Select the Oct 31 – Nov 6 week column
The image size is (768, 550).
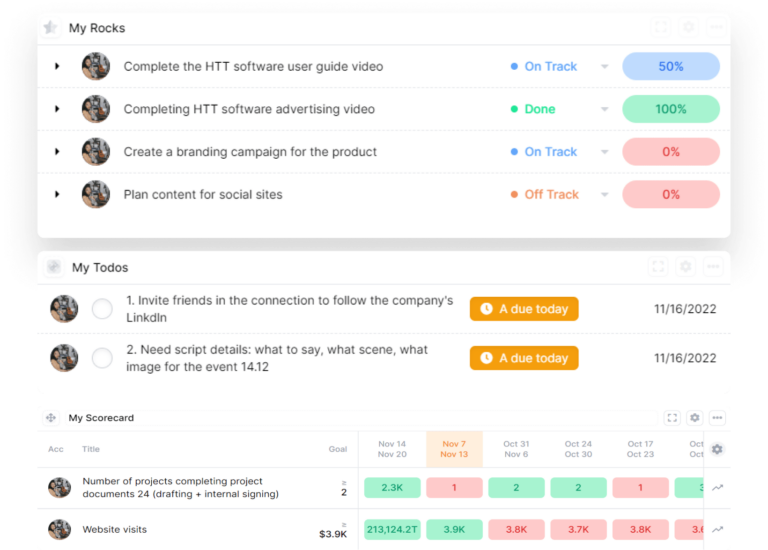pos(516,449)
